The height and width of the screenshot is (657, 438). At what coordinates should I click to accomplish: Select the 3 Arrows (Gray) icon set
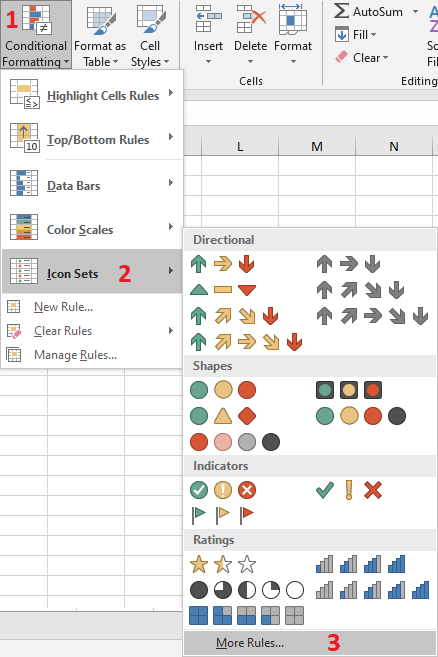click(x=348, y=264)
